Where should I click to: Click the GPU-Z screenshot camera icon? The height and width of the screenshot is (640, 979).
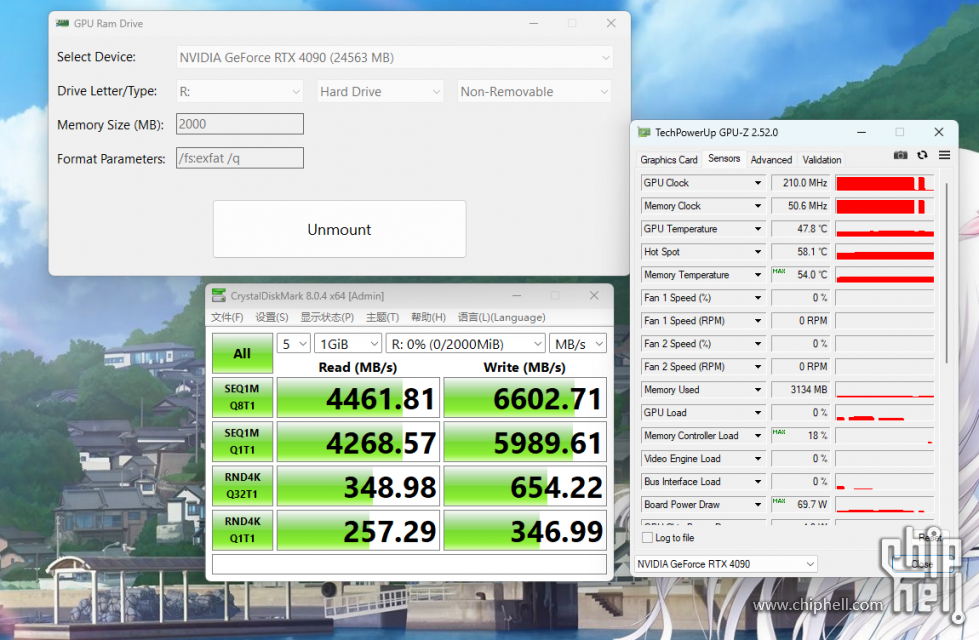[900, 155]
